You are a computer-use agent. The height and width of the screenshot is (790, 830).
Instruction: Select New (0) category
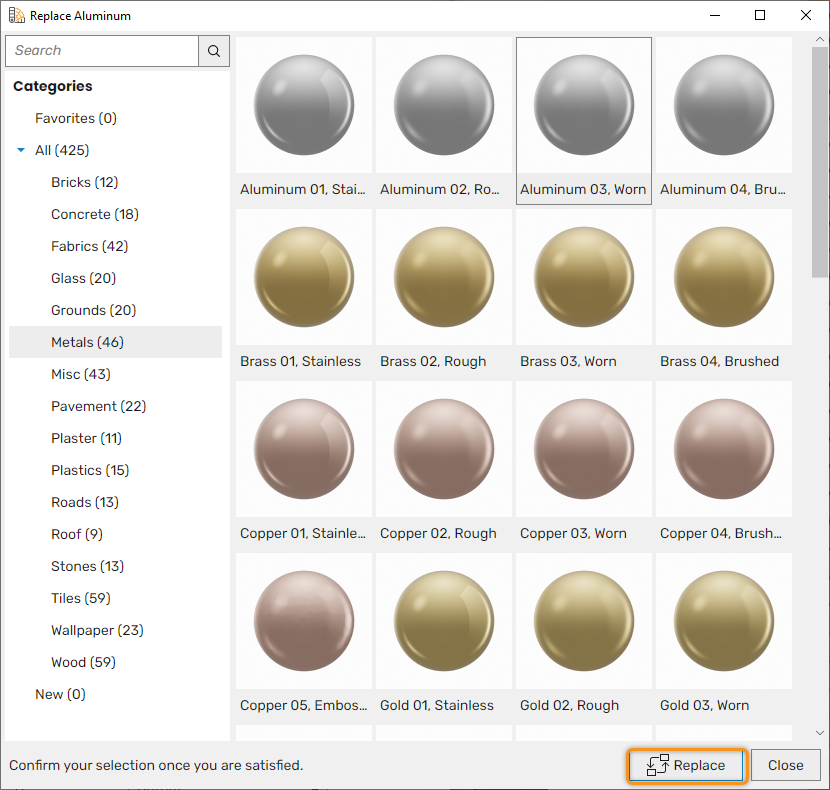click(x=60, y=694)
